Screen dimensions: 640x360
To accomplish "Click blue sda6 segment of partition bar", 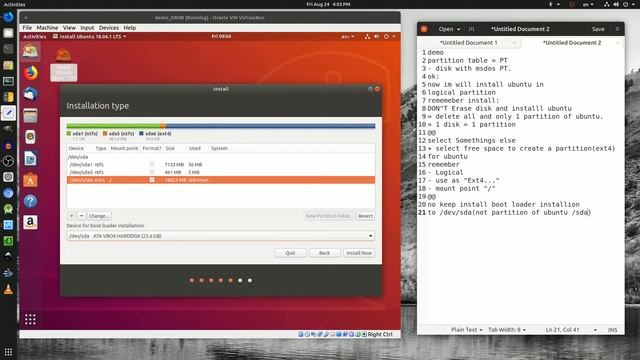I will tap(271, 126).
